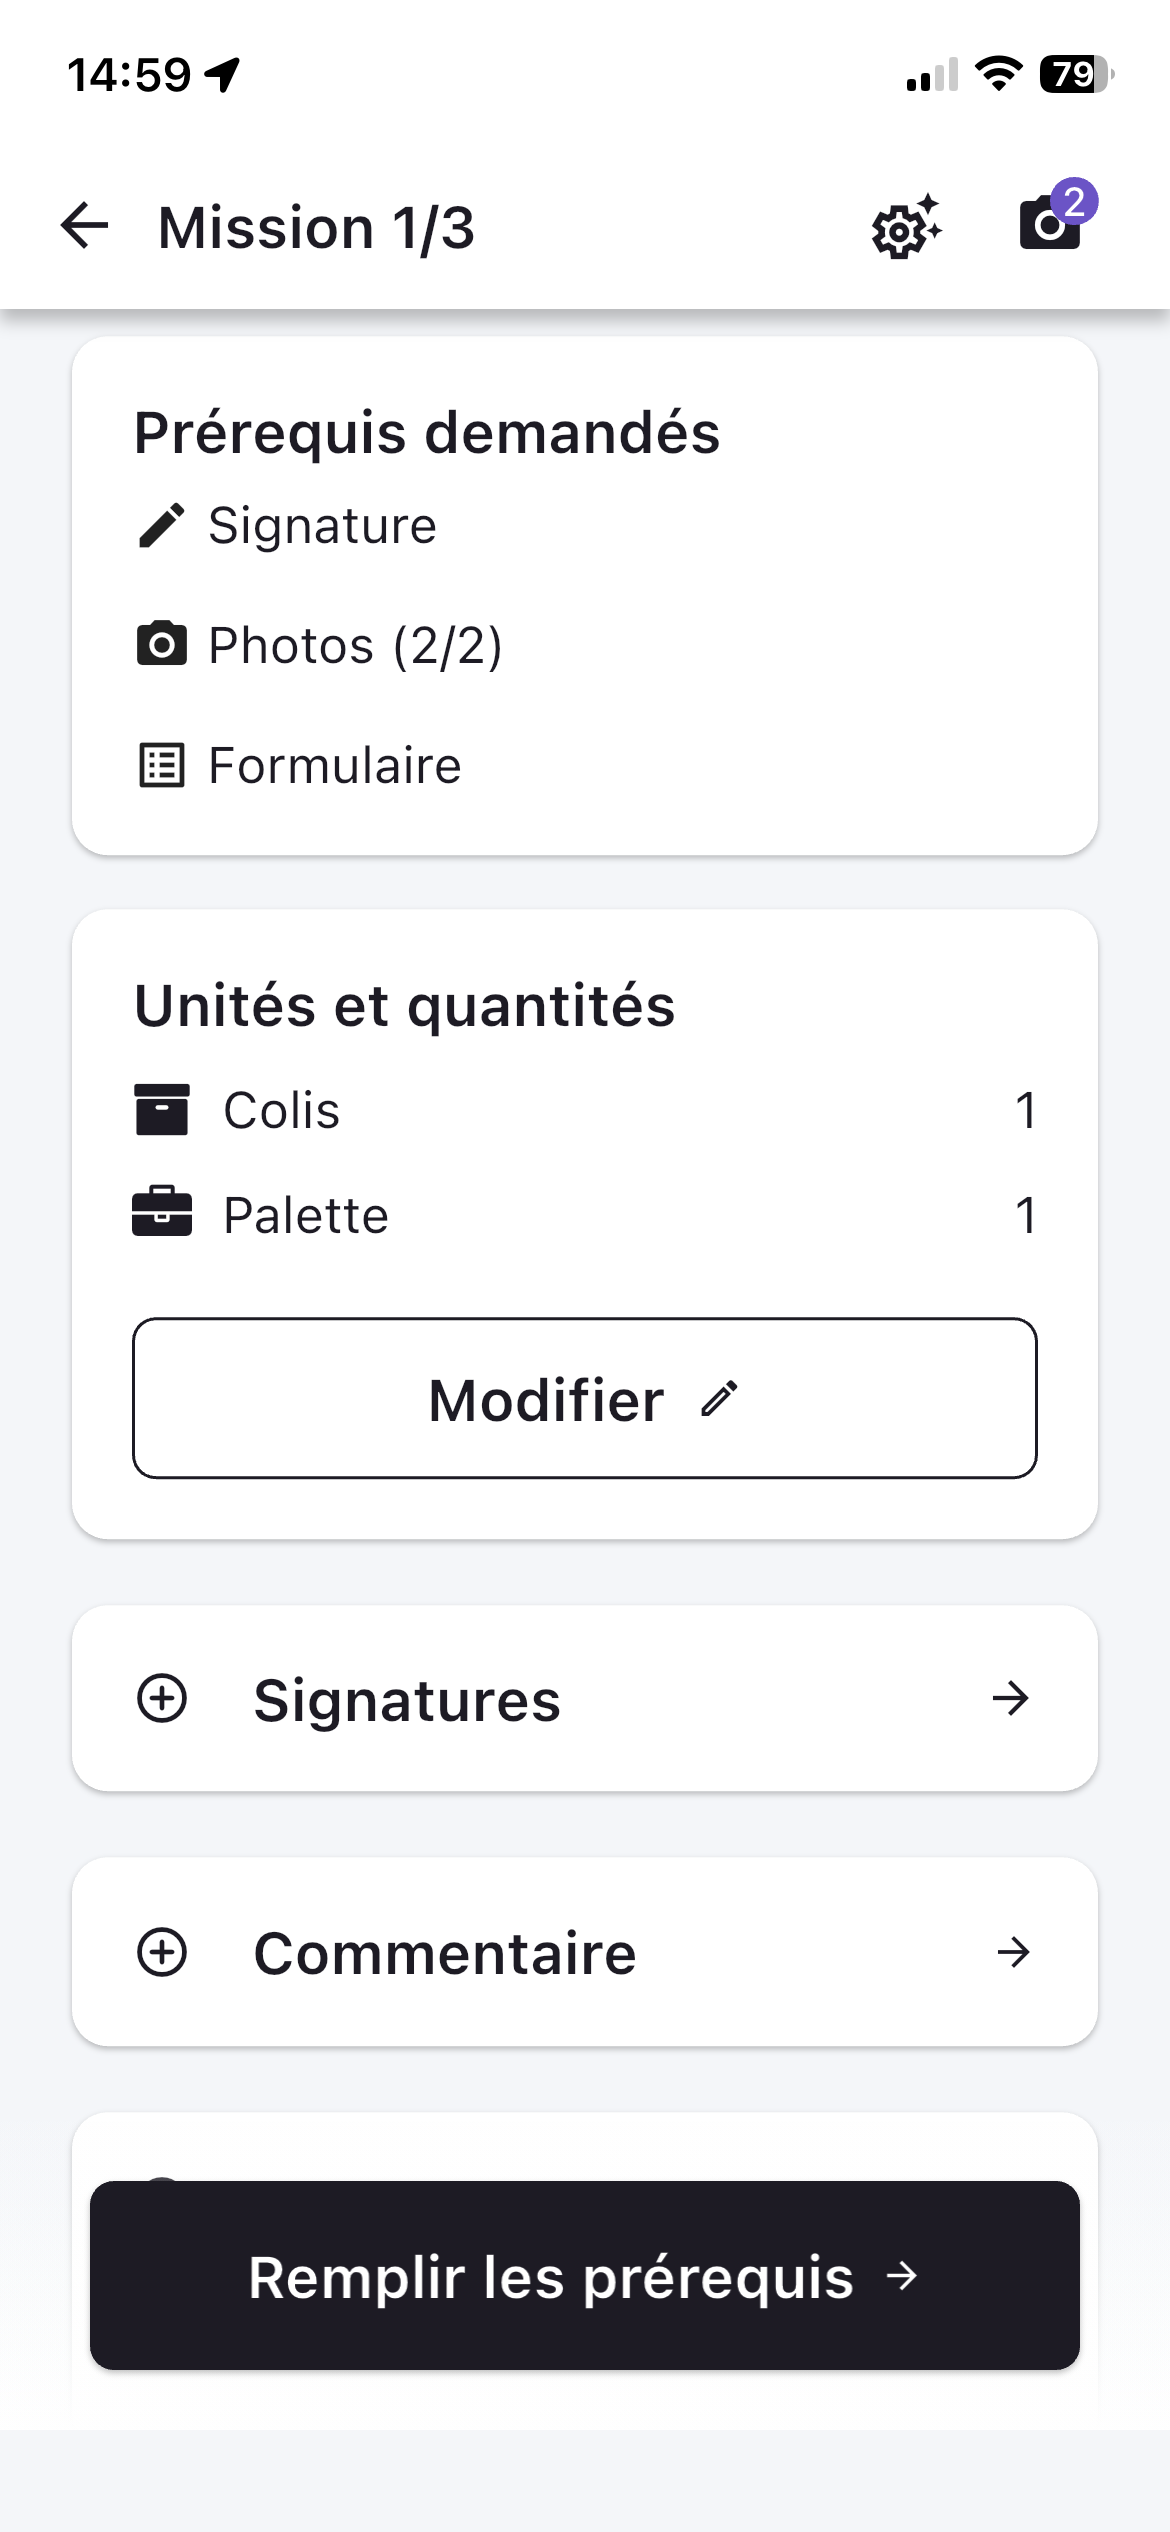Tap the Mission 1/3 title
This screenshot has height=2532, width=1170.
click(316, 228)
